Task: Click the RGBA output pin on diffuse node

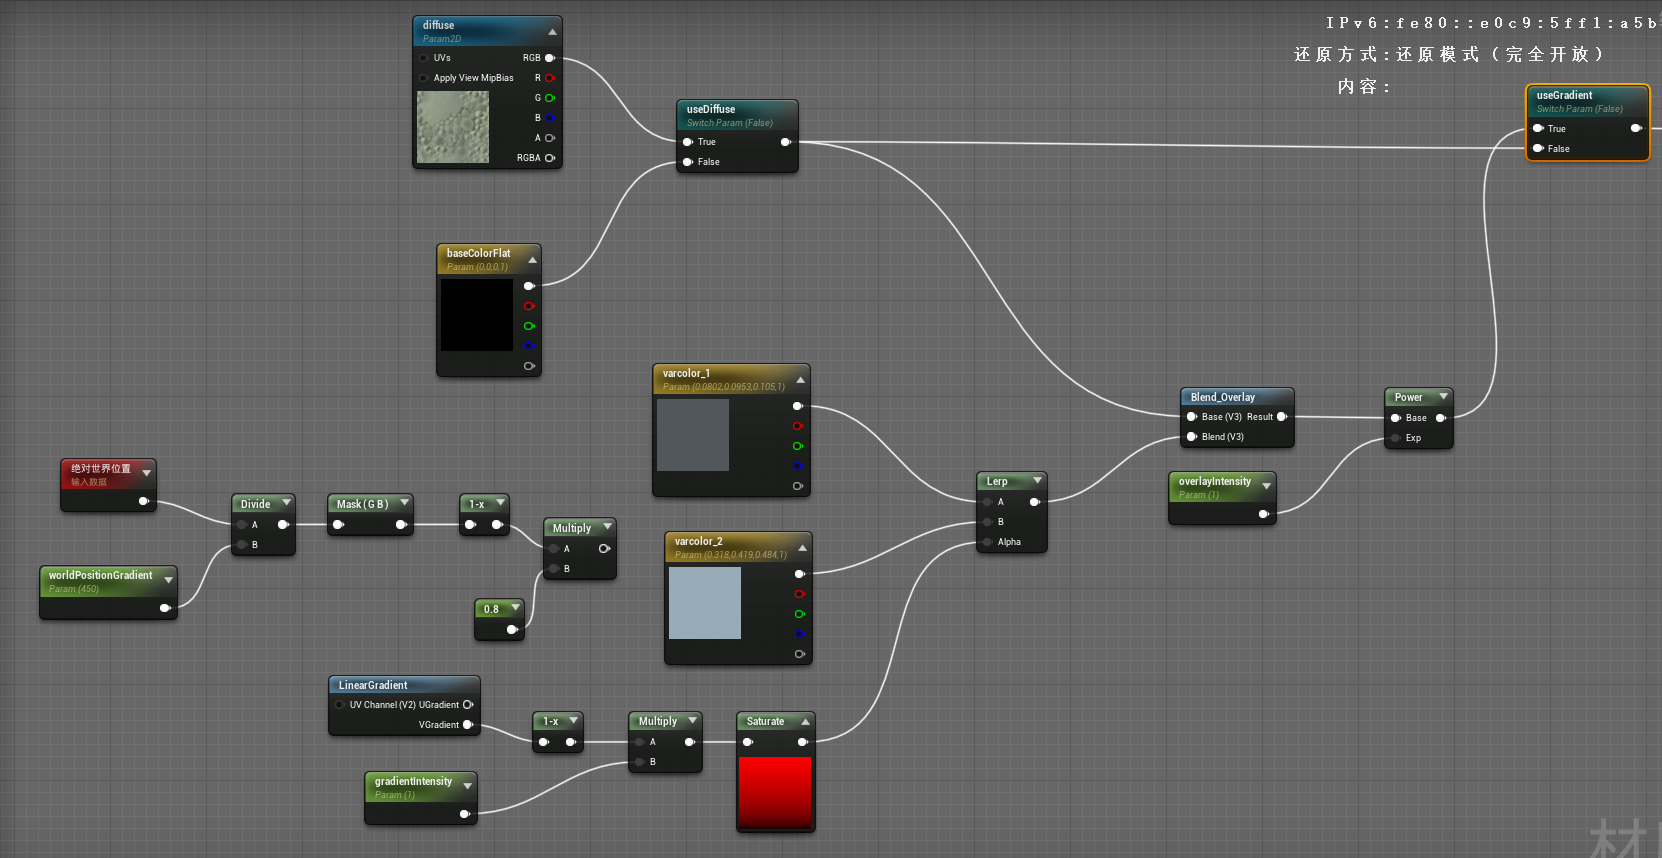Action: pyautogui.click(x=549, y=158)
